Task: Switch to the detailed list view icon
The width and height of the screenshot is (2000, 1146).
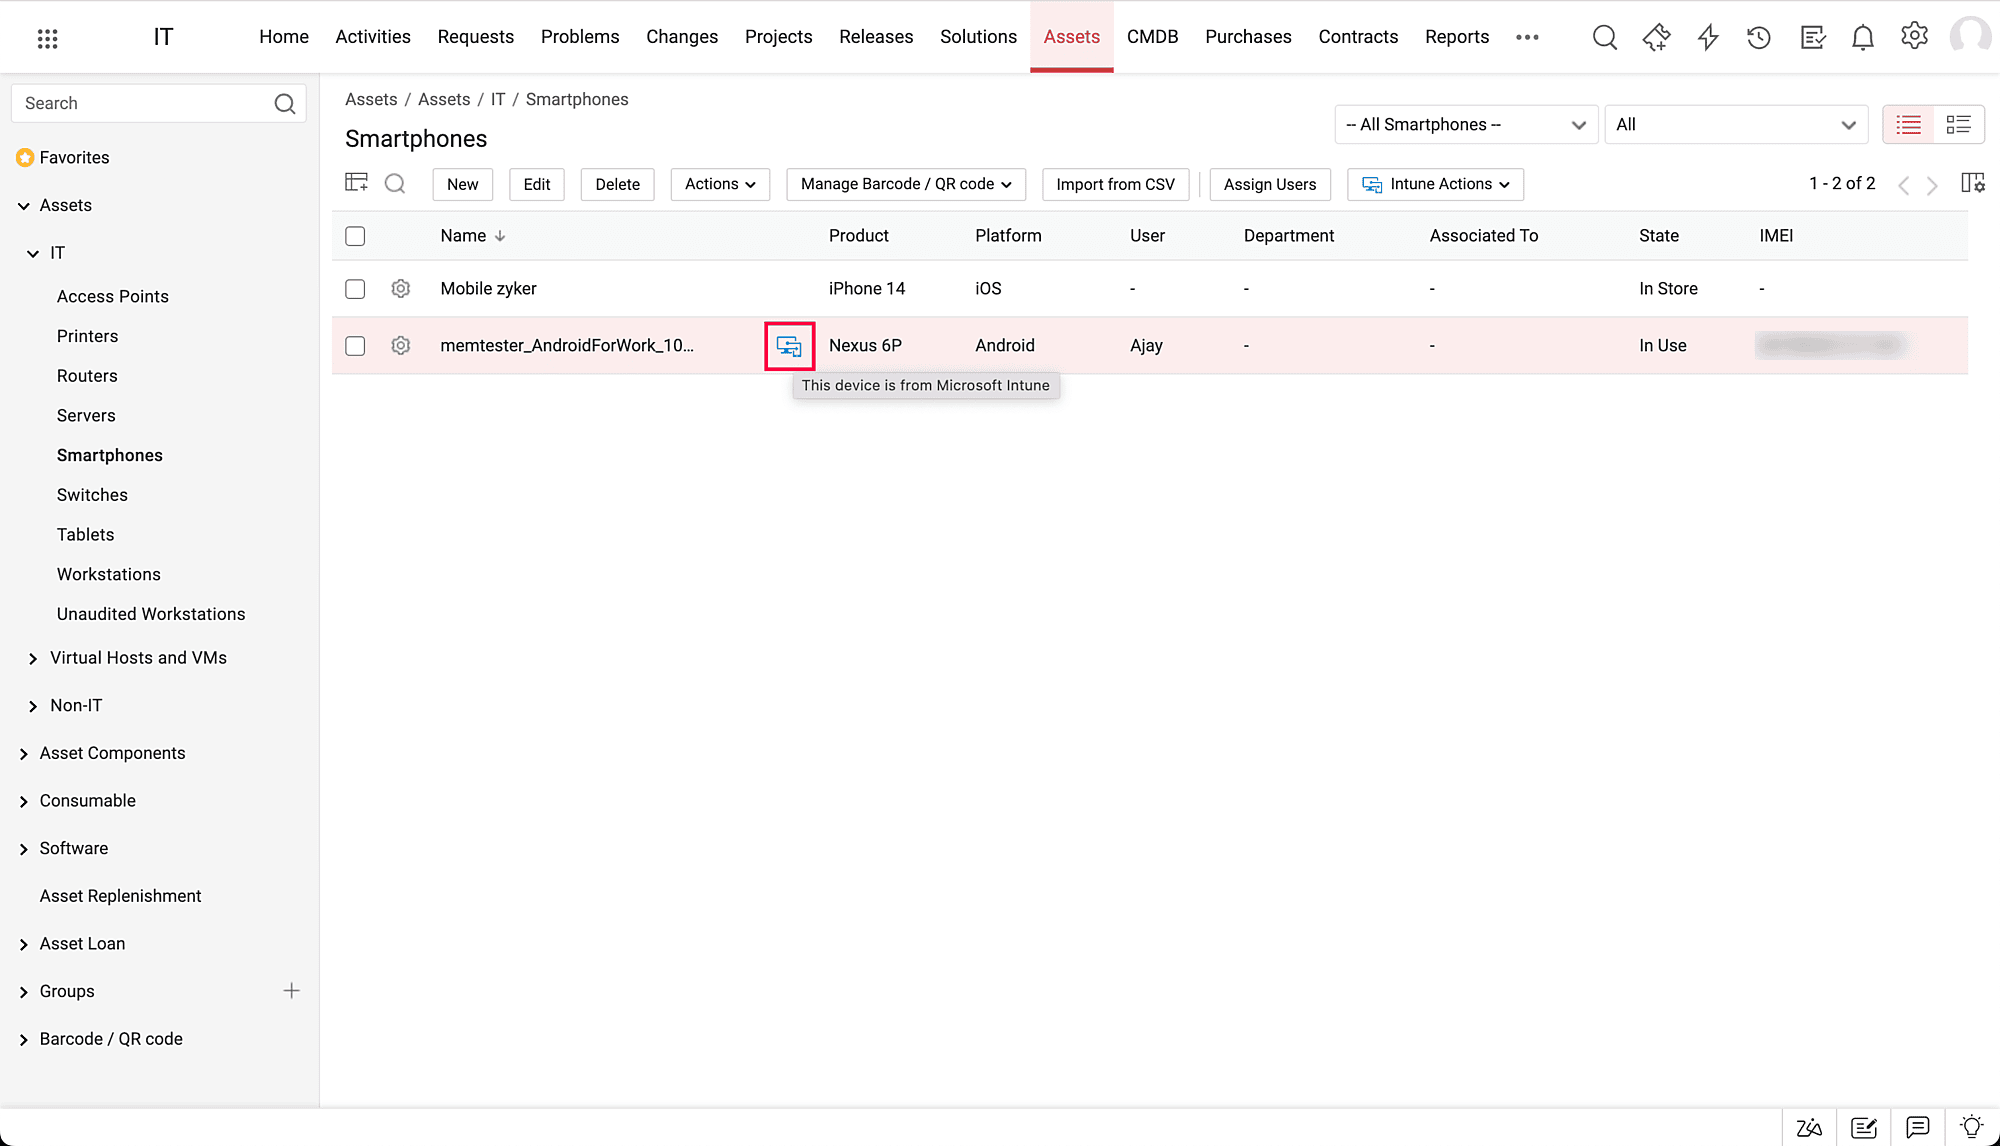Action: point(1958,125)
